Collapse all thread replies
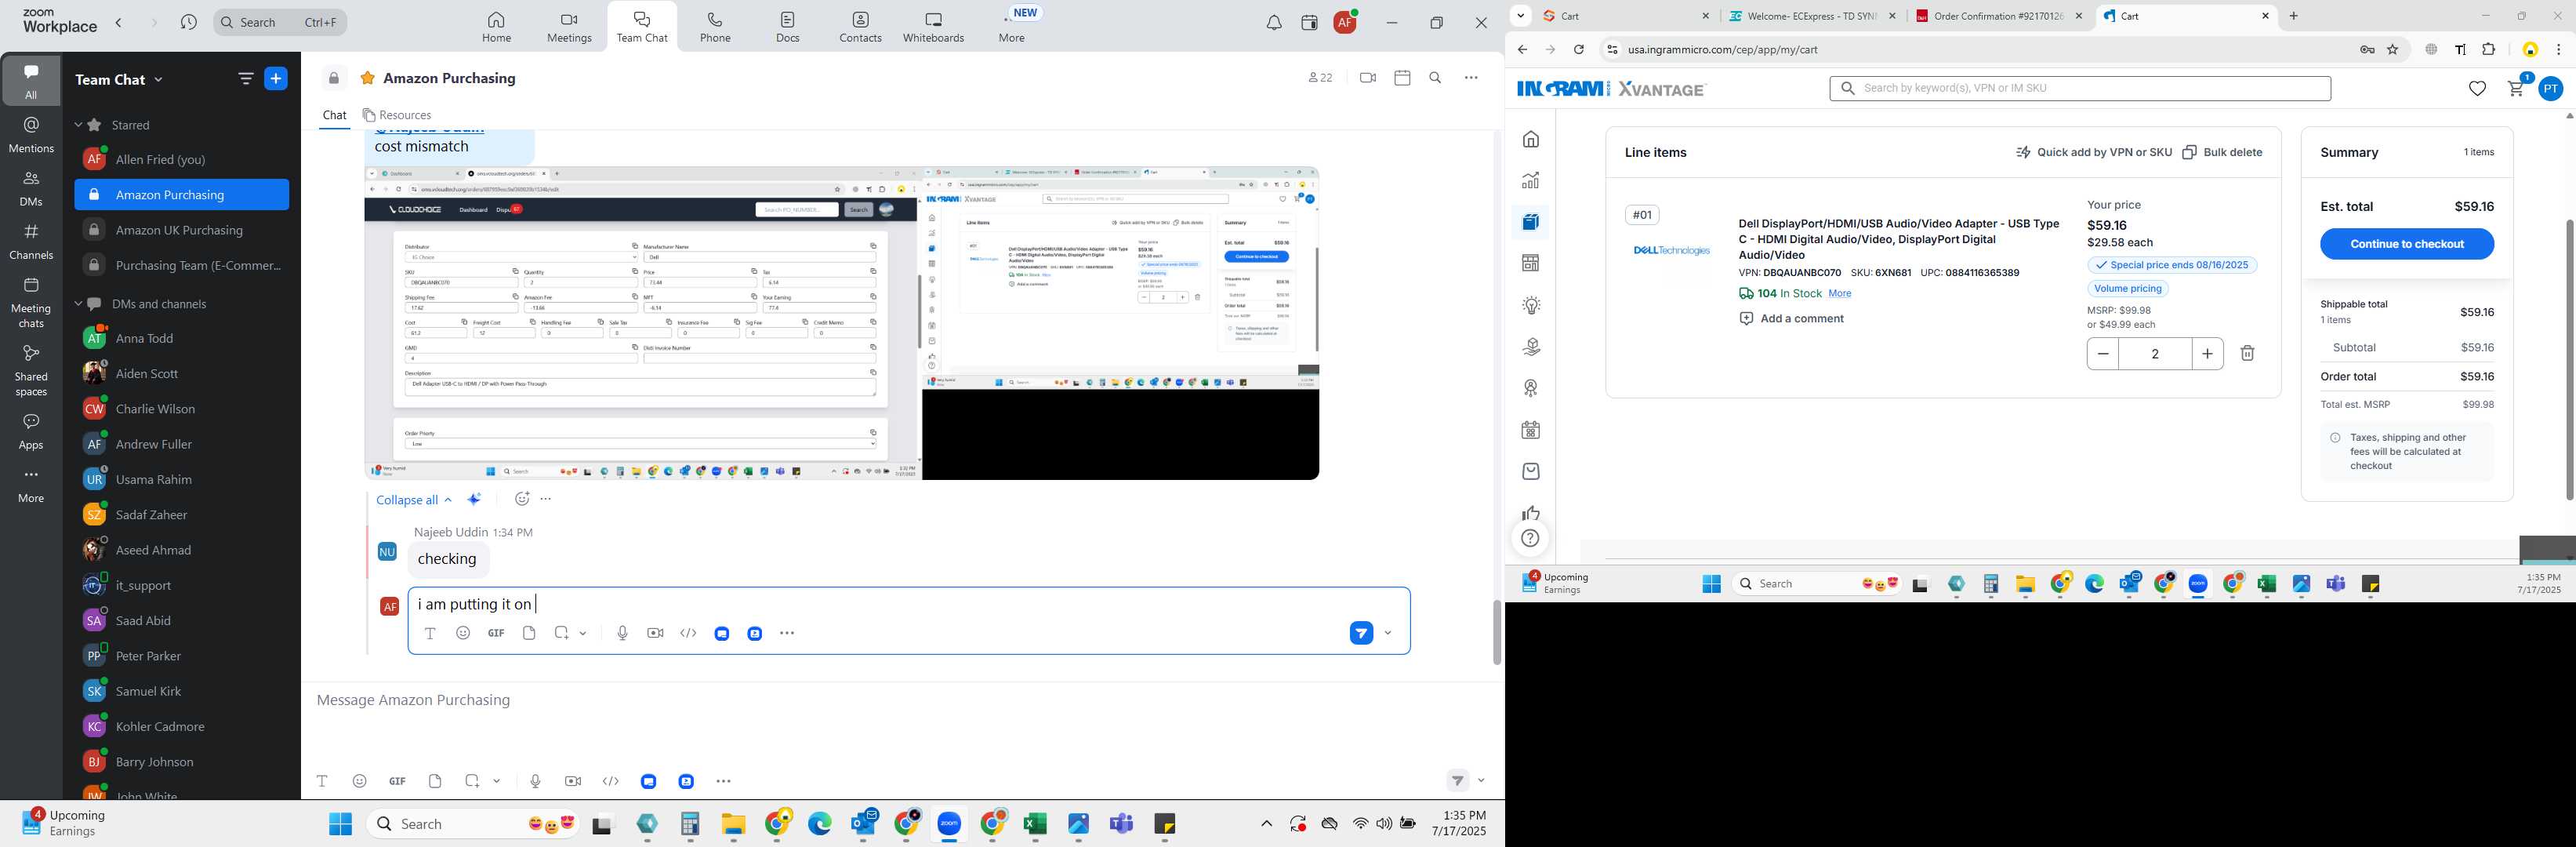This screenshot has height=847, width=2576. 414,500
